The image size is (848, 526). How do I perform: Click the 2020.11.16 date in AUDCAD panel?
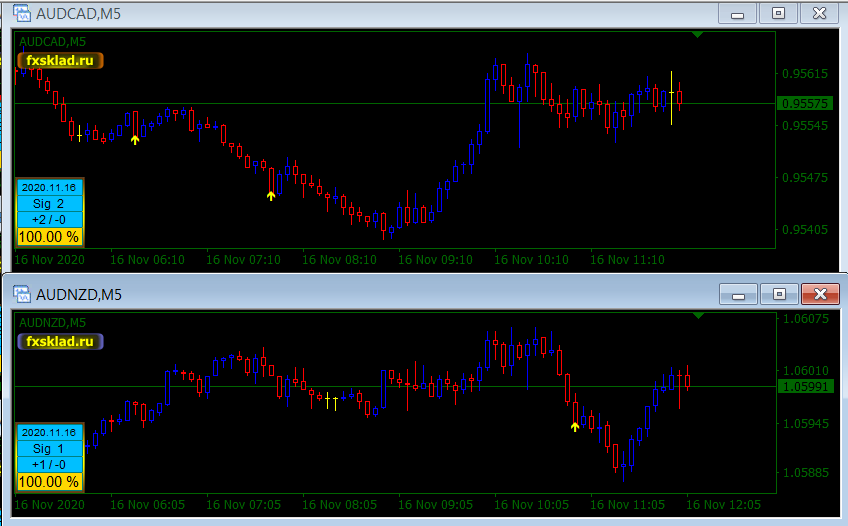tap(49, 188)
